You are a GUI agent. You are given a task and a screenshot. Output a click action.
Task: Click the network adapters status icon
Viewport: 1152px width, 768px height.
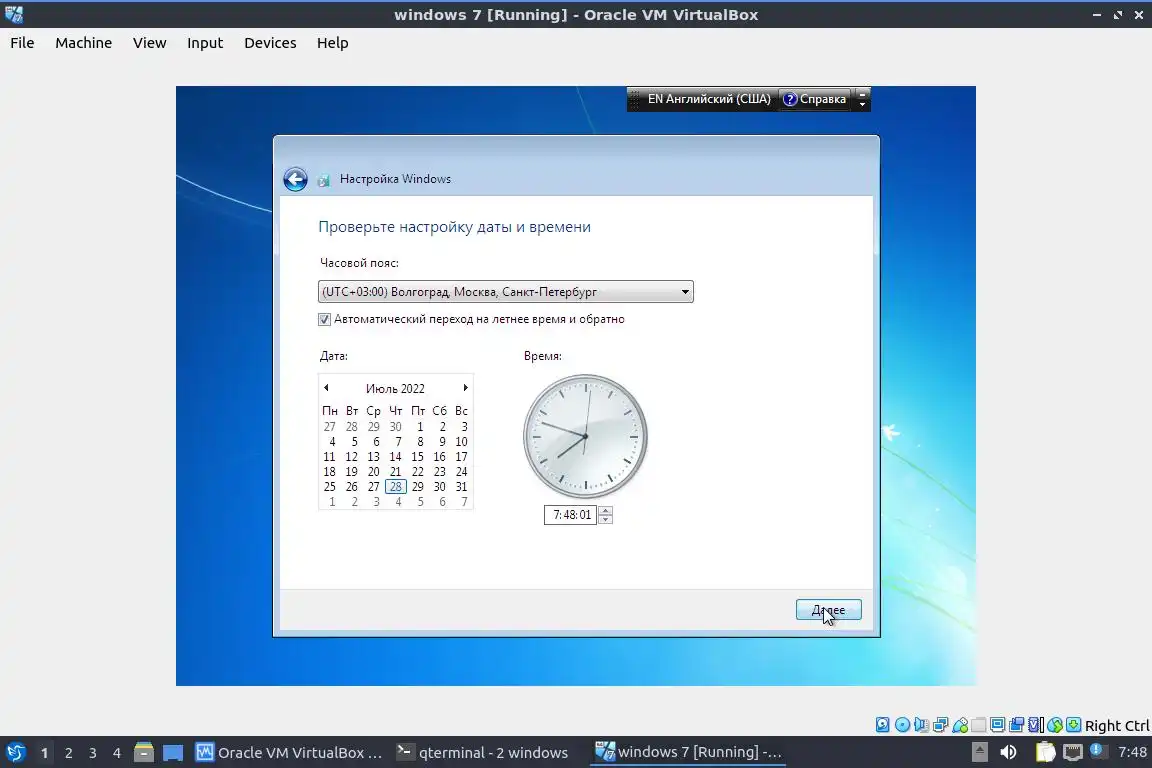[940, 725]
